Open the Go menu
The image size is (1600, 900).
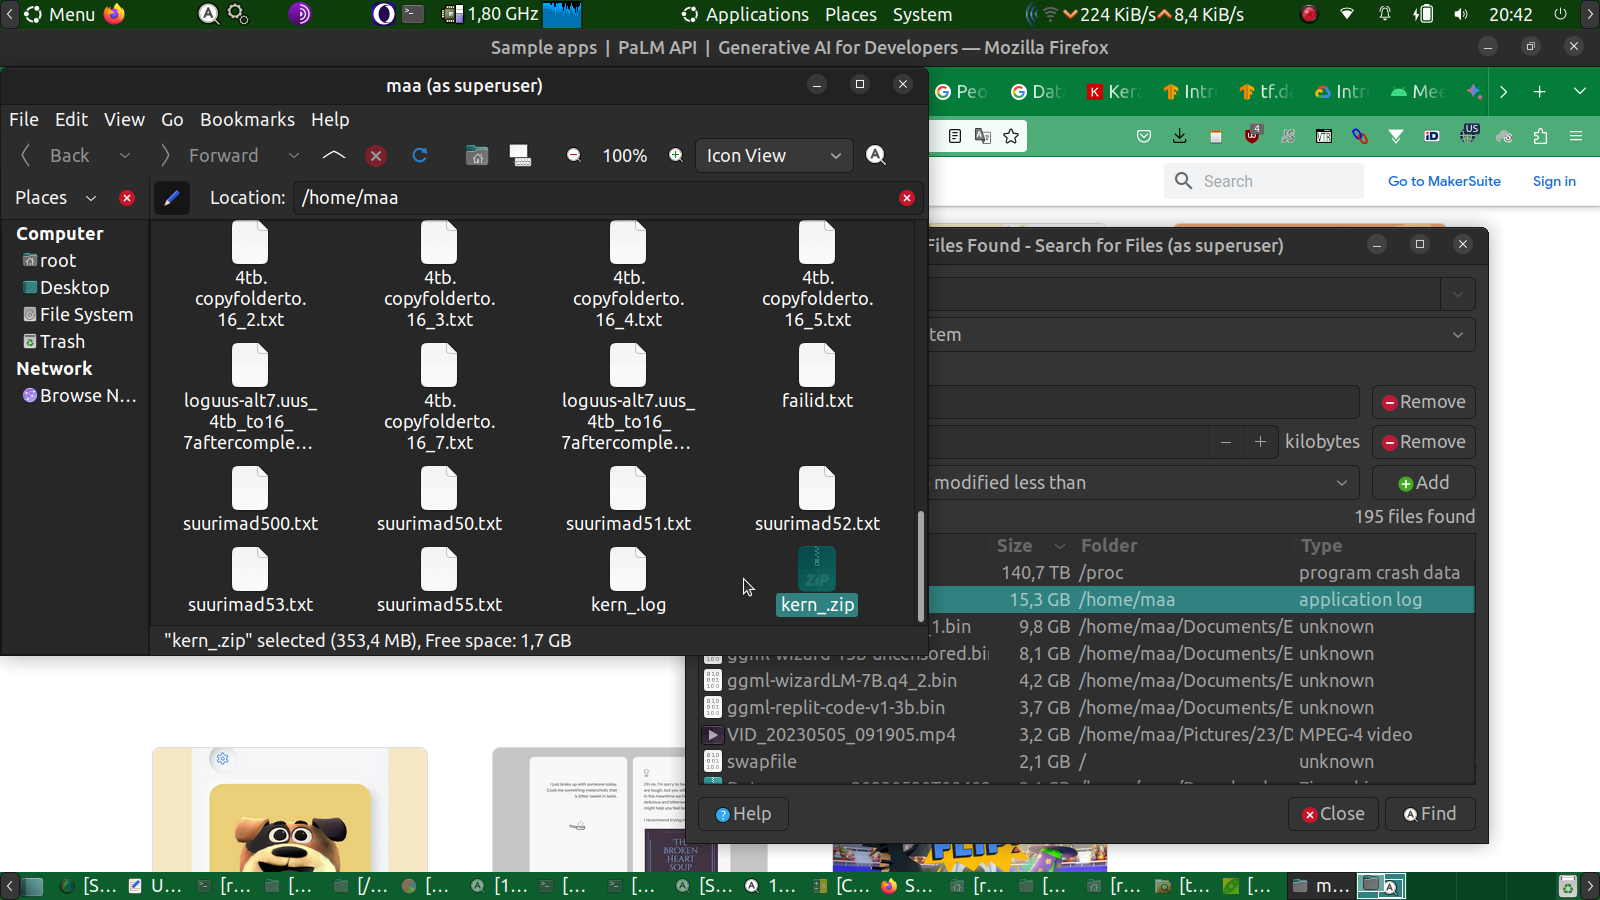click(x=172, y=119)
